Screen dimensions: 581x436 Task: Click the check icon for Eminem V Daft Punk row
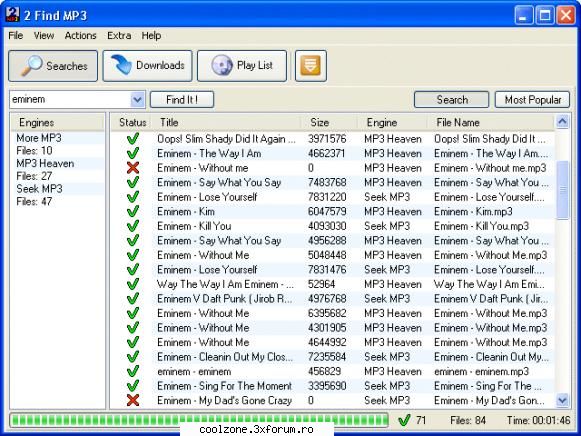tap(133, 299)
